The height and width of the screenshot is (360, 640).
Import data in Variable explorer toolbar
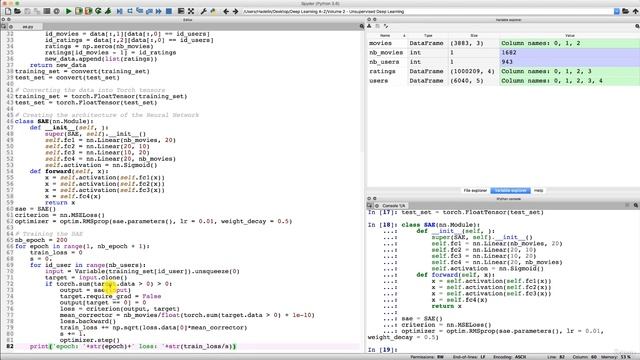pos(369,27)
